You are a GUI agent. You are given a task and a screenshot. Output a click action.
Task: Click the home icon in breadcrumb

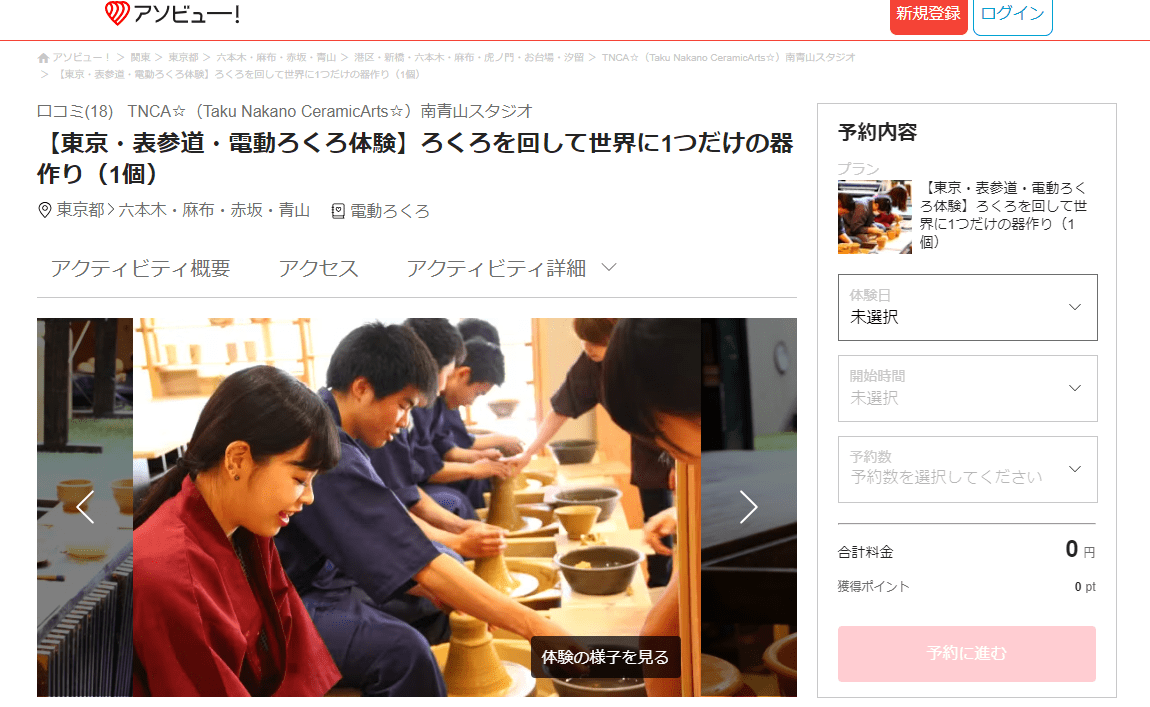(43, 58)
